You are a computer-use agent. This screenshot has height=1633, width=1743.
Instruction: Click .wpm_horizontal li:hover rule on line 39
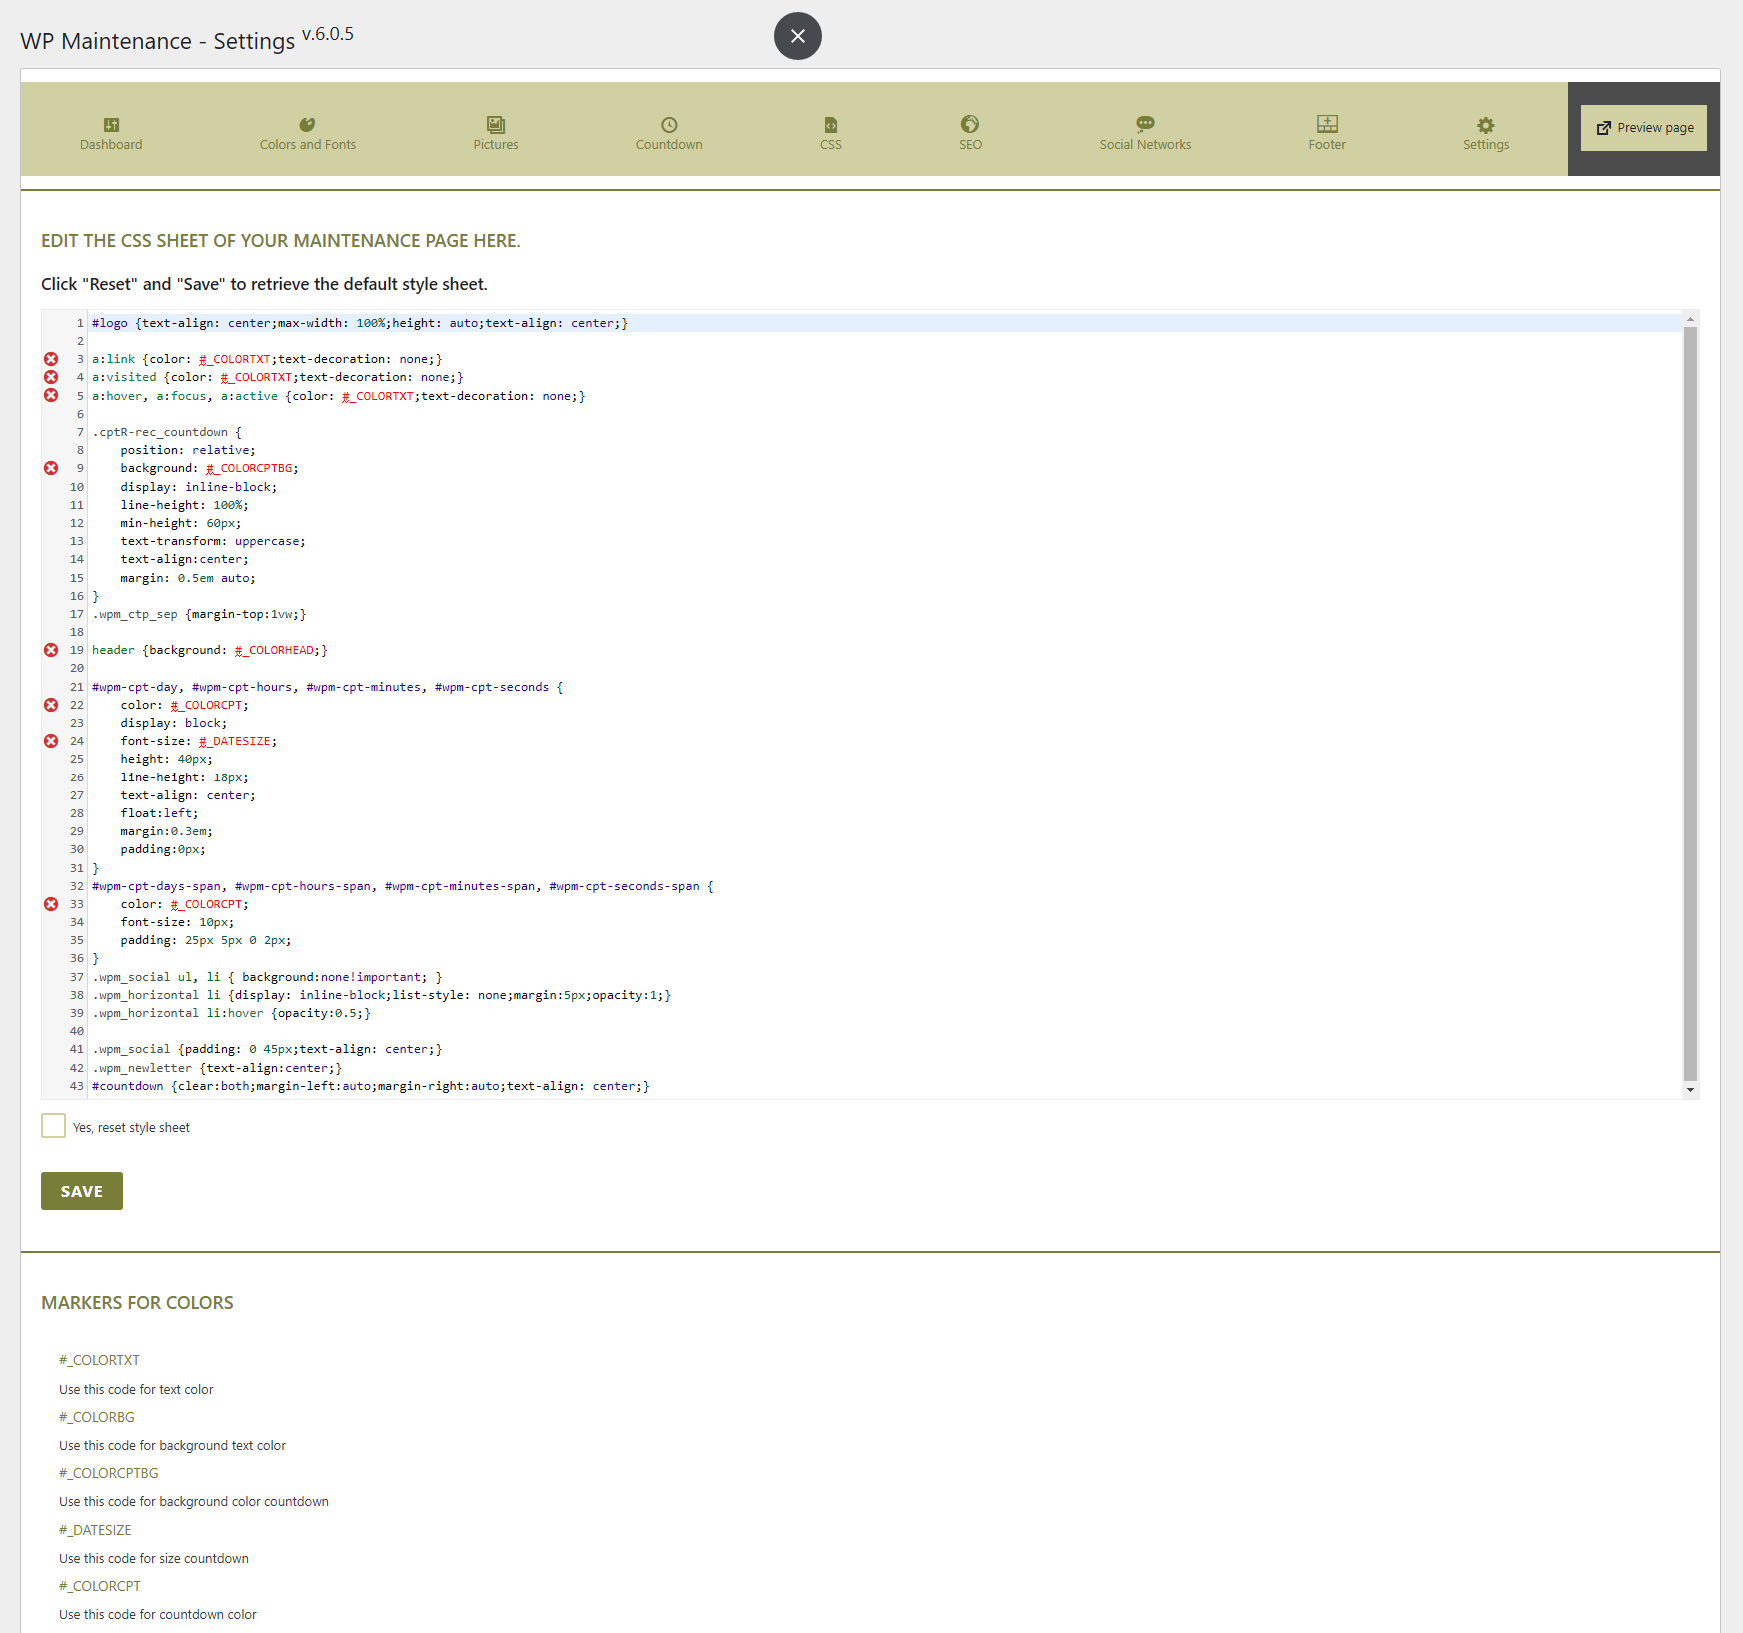pos(231,1013)
